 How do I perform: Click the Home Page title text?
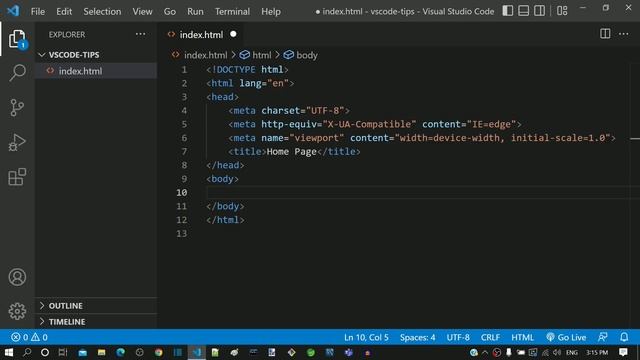[291, 151]
